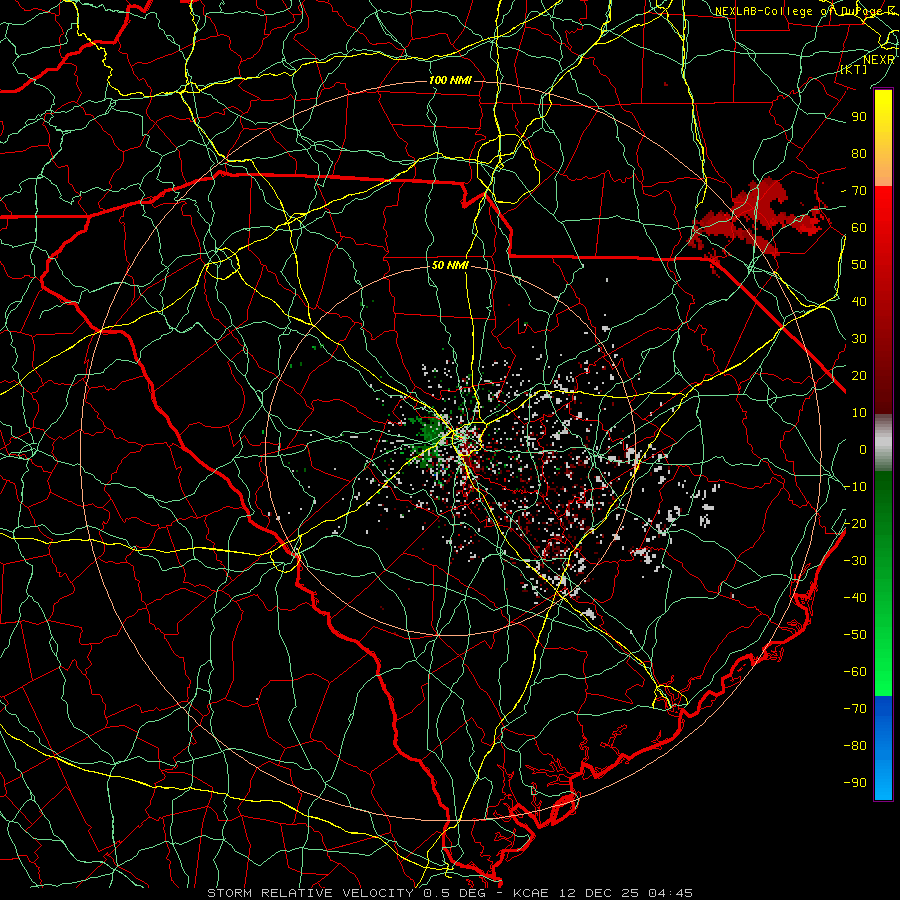Click the -70 value on the velocity scale
This screenshot has height=900, width=900.
tap(855, 709)
